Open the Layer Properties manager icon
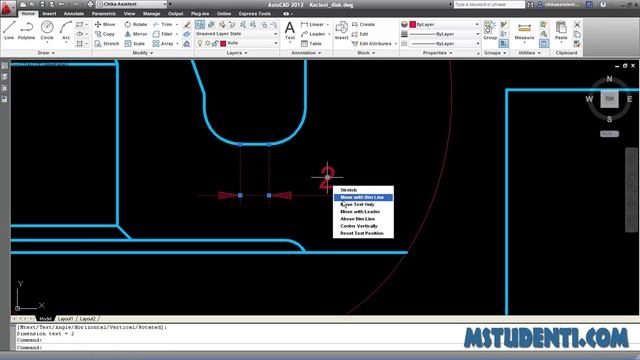Screen dimensions: 640x360 pyautogui.click(x=200, y=25)
